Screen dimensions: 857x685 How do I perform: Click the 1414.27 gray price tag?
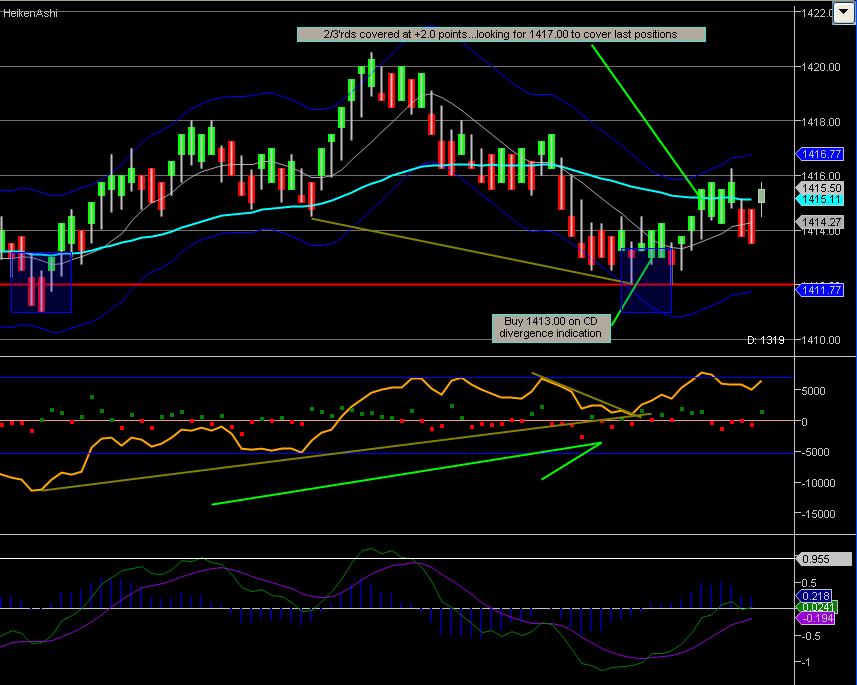(x=820, y=222)
